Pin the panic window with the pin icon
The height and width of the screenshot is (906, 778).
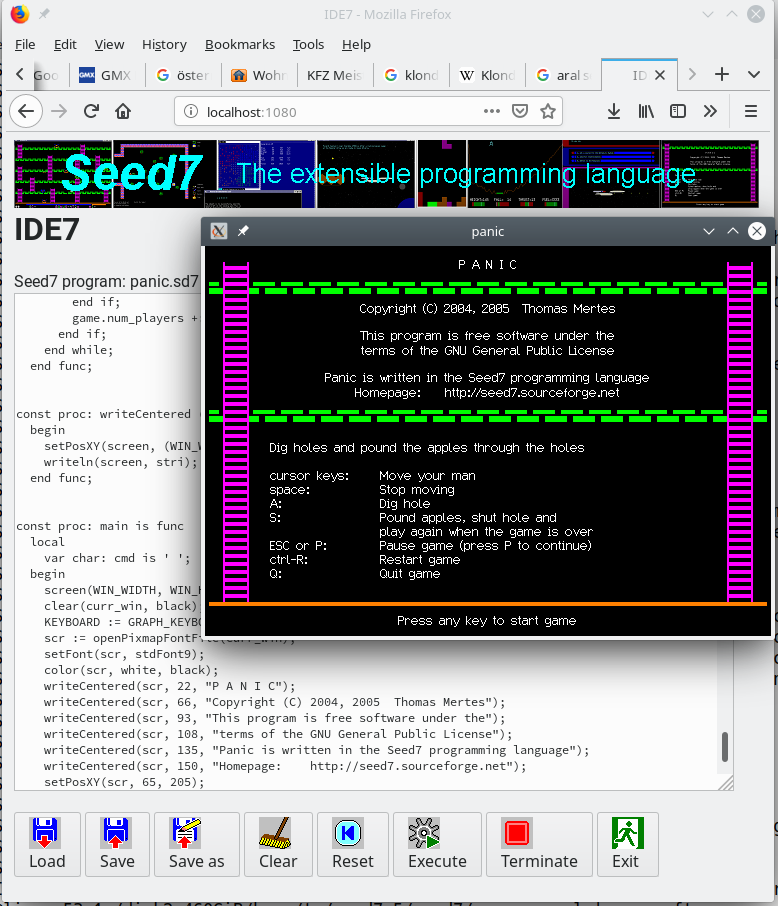coord(243,231)
